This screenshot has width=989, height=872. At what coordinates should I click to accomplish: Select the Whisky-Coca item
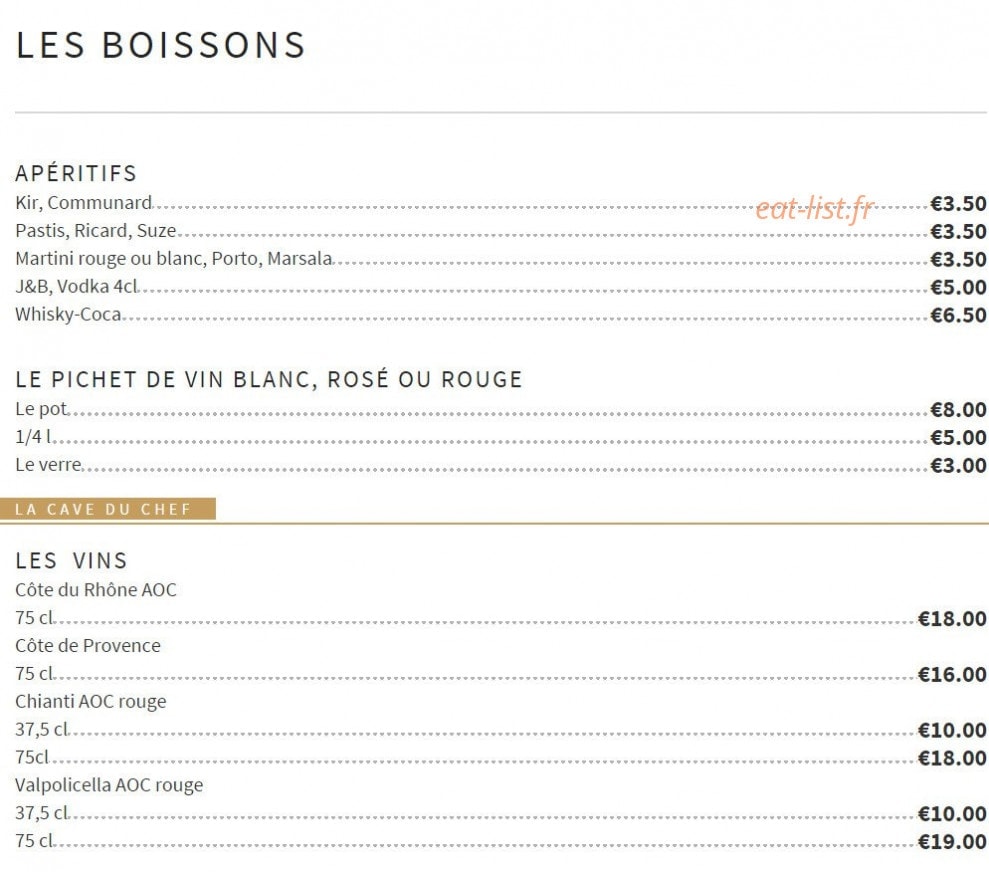[x=68, y=314]
